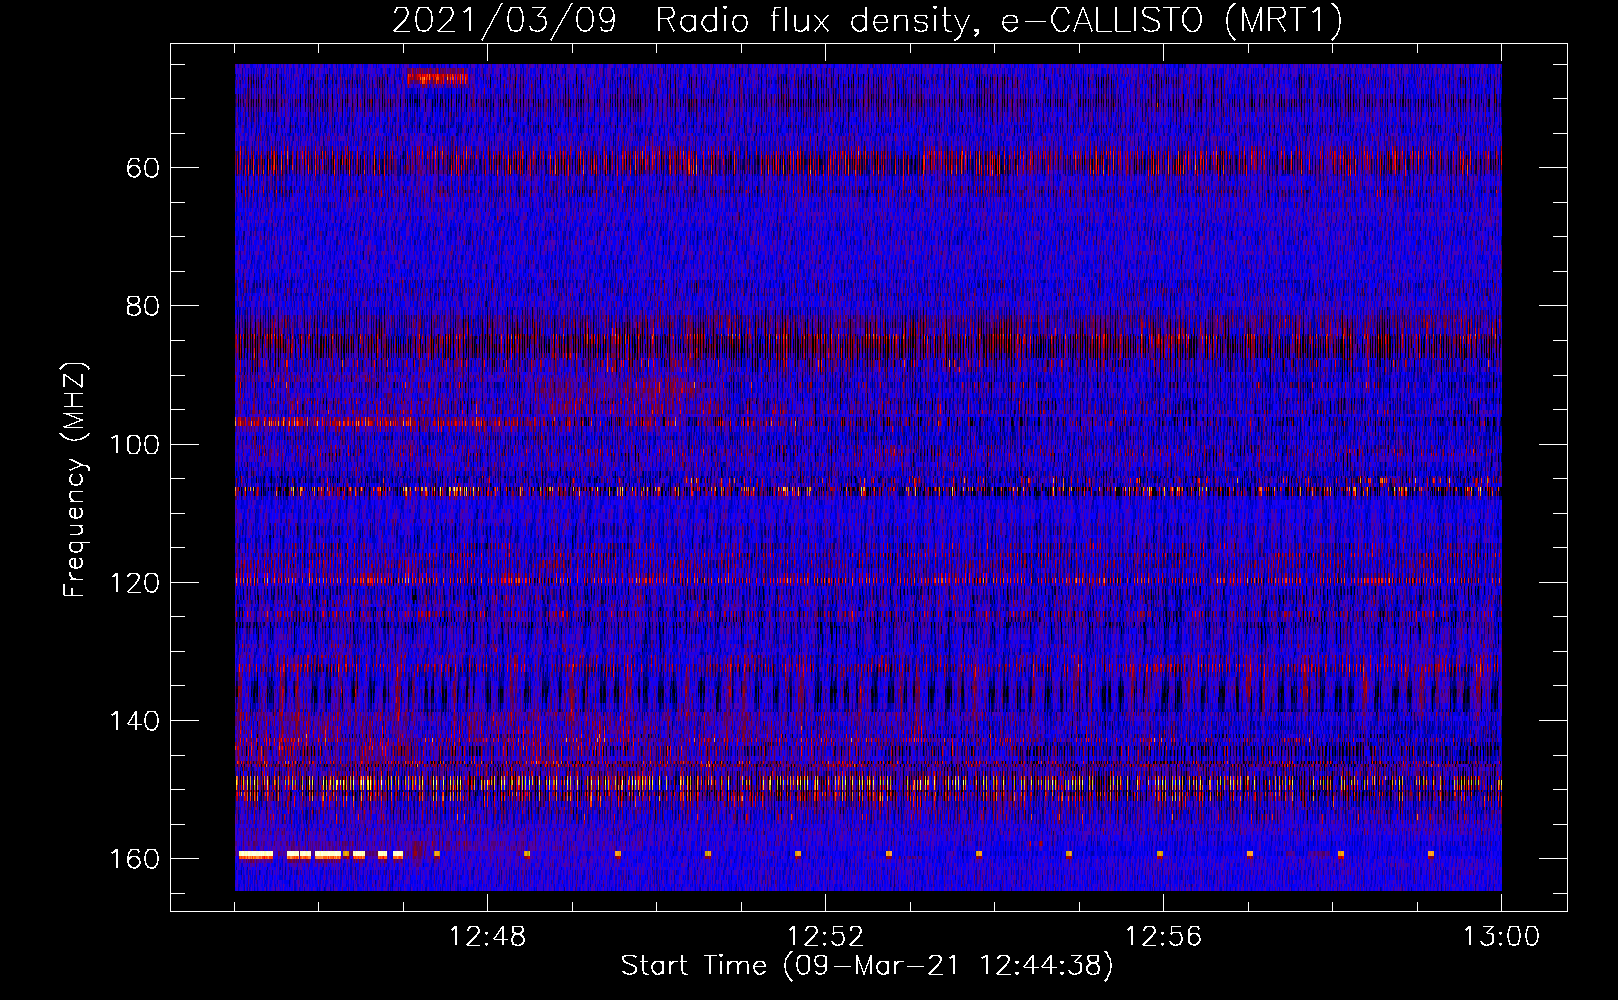Click the 'Start Time (09-Mar-21 12:44:38)' label
Image resolution: width=1618 pixels, height=1000 pixels.
(x=867, y=966)
